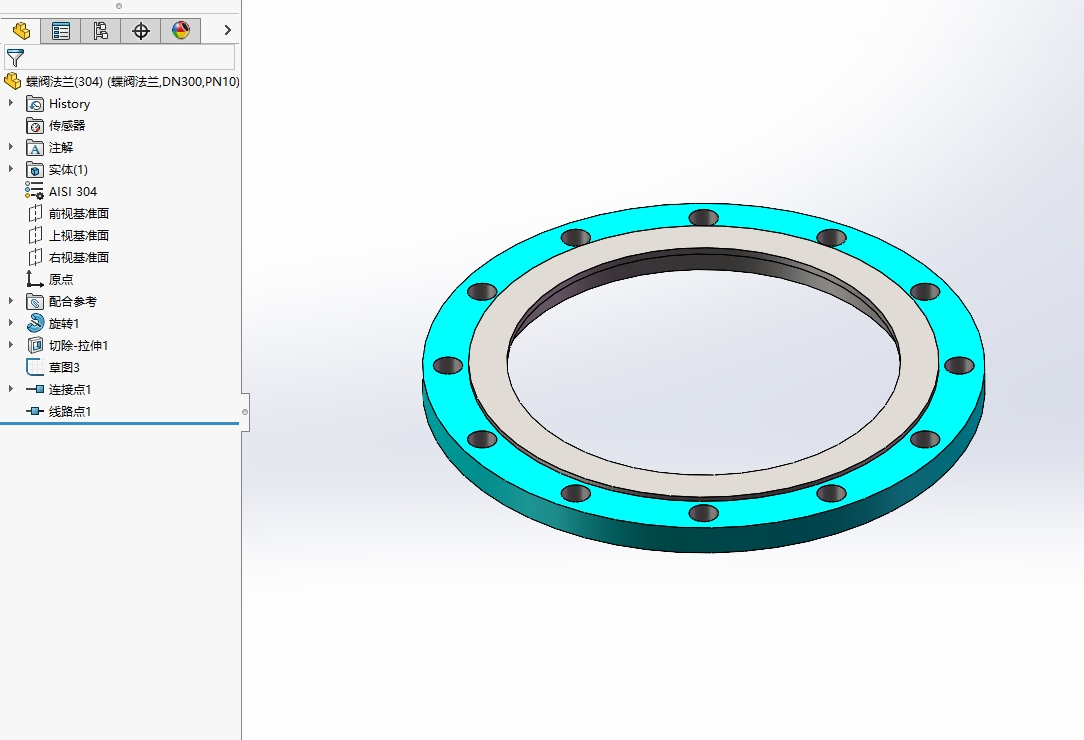
Task: Click the filter funnel icon
Action: (15, 57)
